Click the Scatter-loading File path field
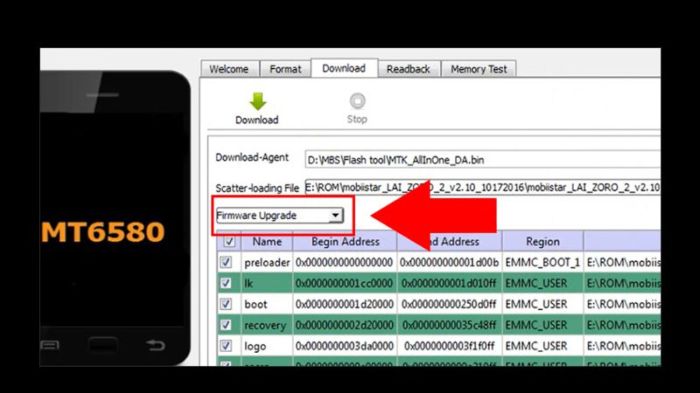700x393 pixels. (x=483, y=188)
